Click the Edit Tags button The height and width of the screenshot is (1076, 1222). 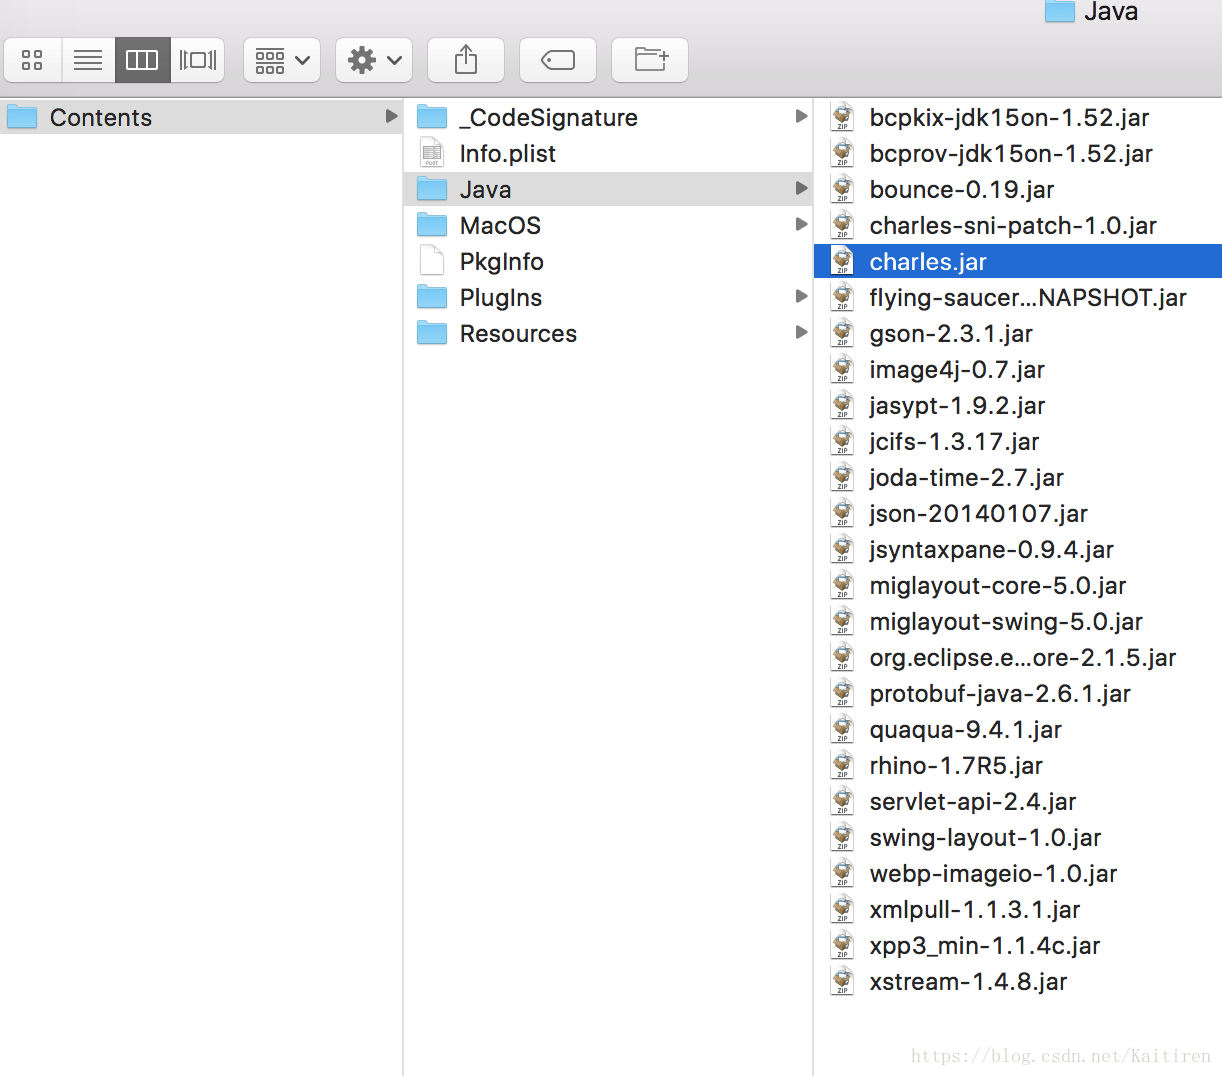(558, 60)
